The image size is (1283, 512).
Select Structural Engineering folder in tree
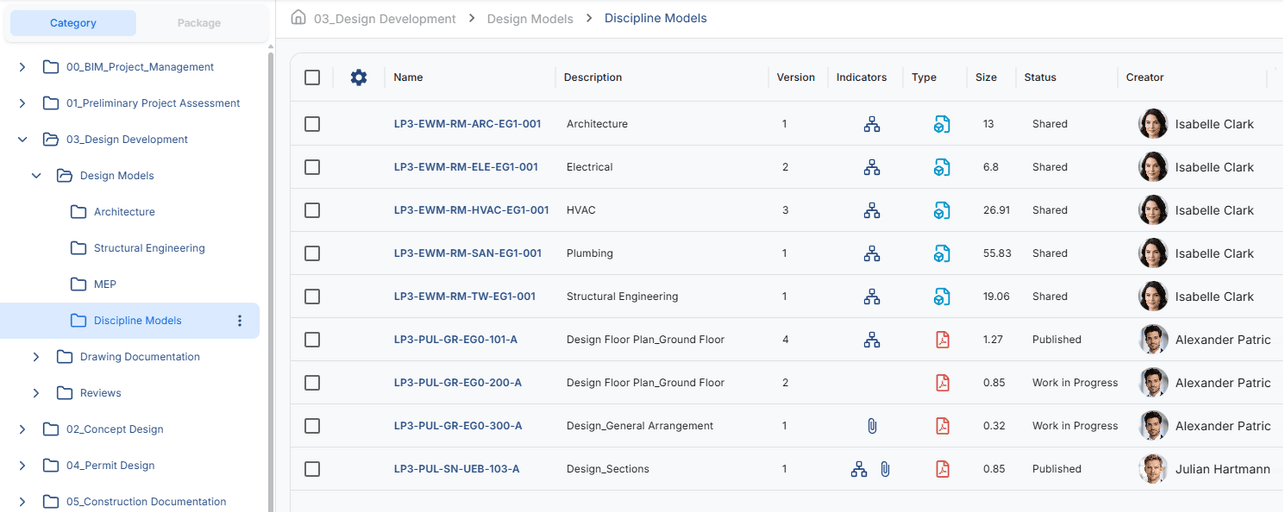149,248
